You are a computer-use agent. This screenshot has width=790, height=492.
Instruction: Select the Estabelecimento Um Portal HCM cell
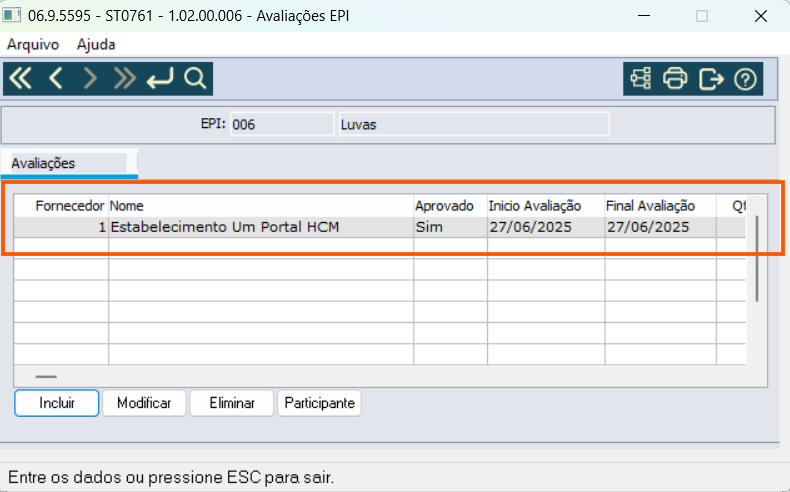[261, 227]
